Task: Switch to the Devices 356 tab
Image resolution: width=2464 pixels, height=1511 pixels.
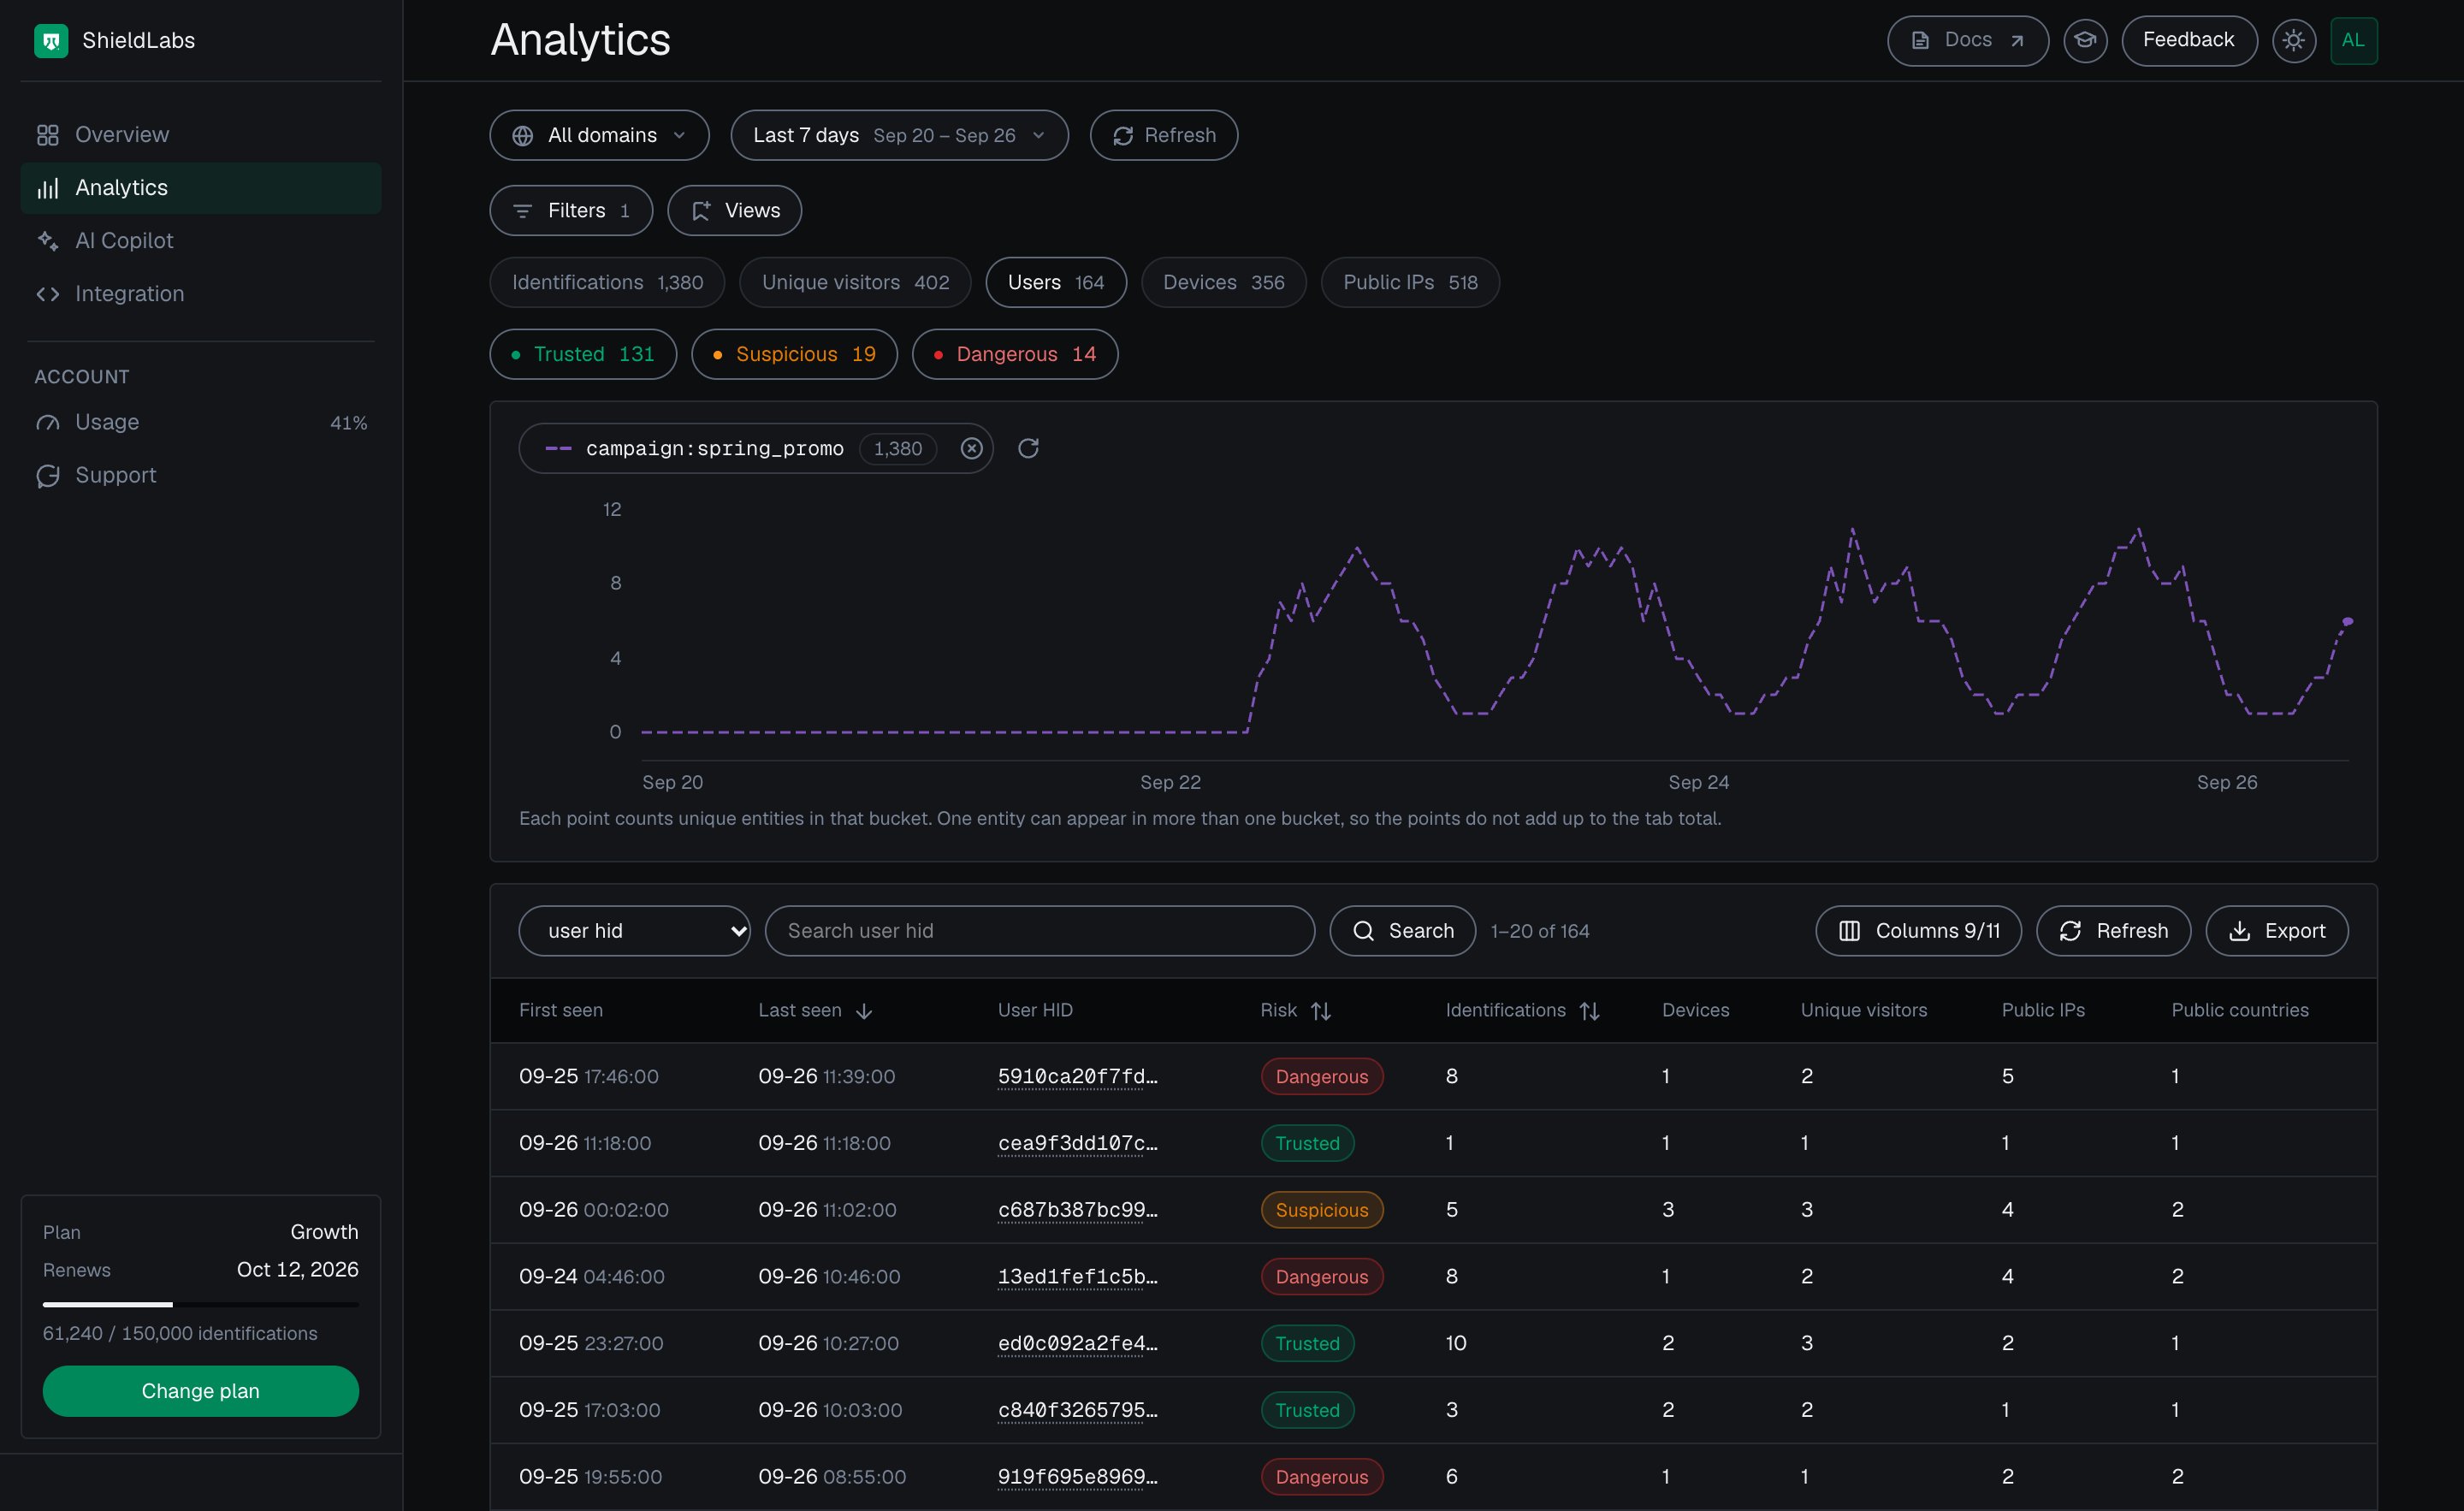Action: (1223, 283)
